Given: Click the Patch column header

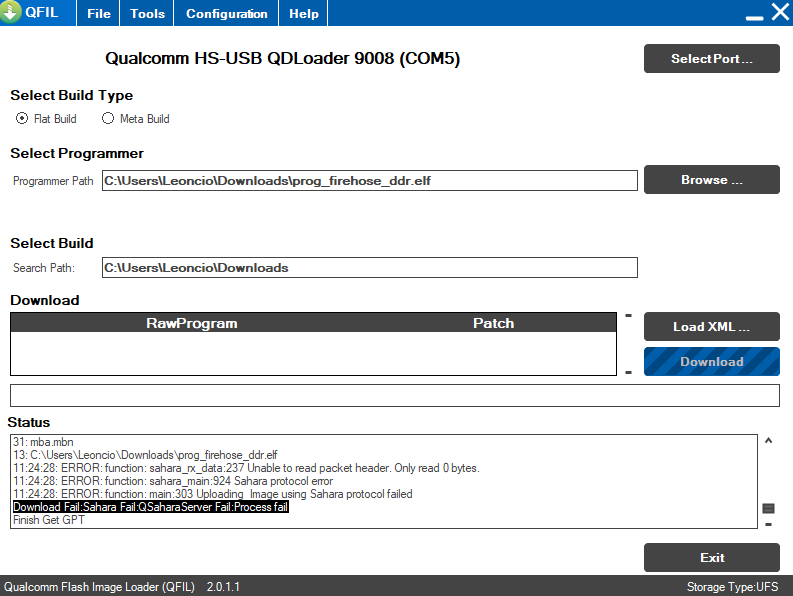Looking at the screenshot, I should [x=494, y=323].
